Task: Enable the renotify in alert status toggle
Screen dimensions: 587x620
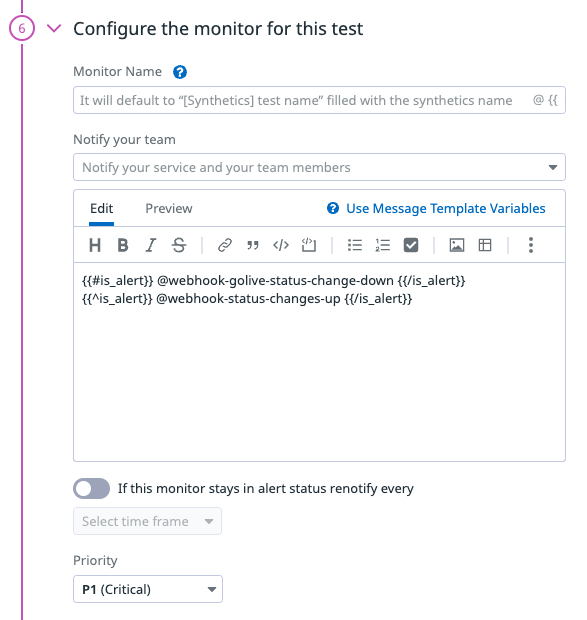Action: [x=91, y=488]
